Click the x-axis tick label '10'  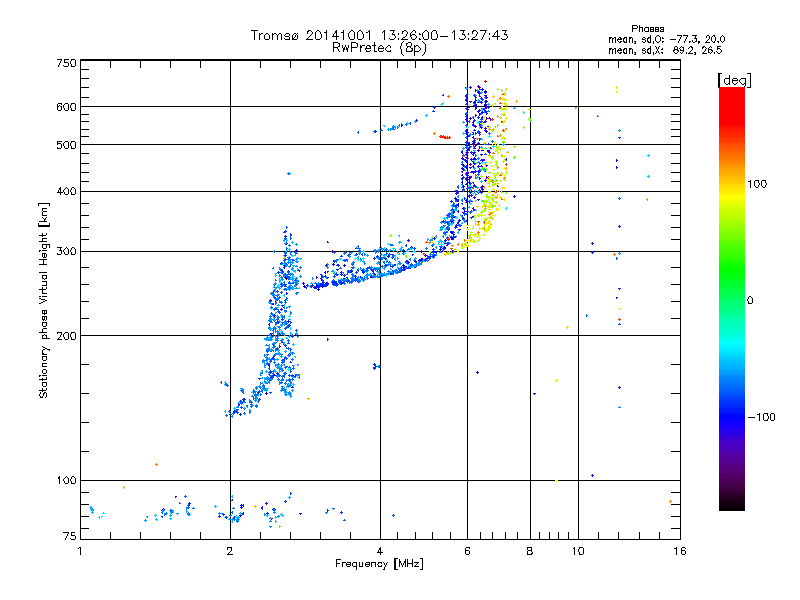(578, 551)
